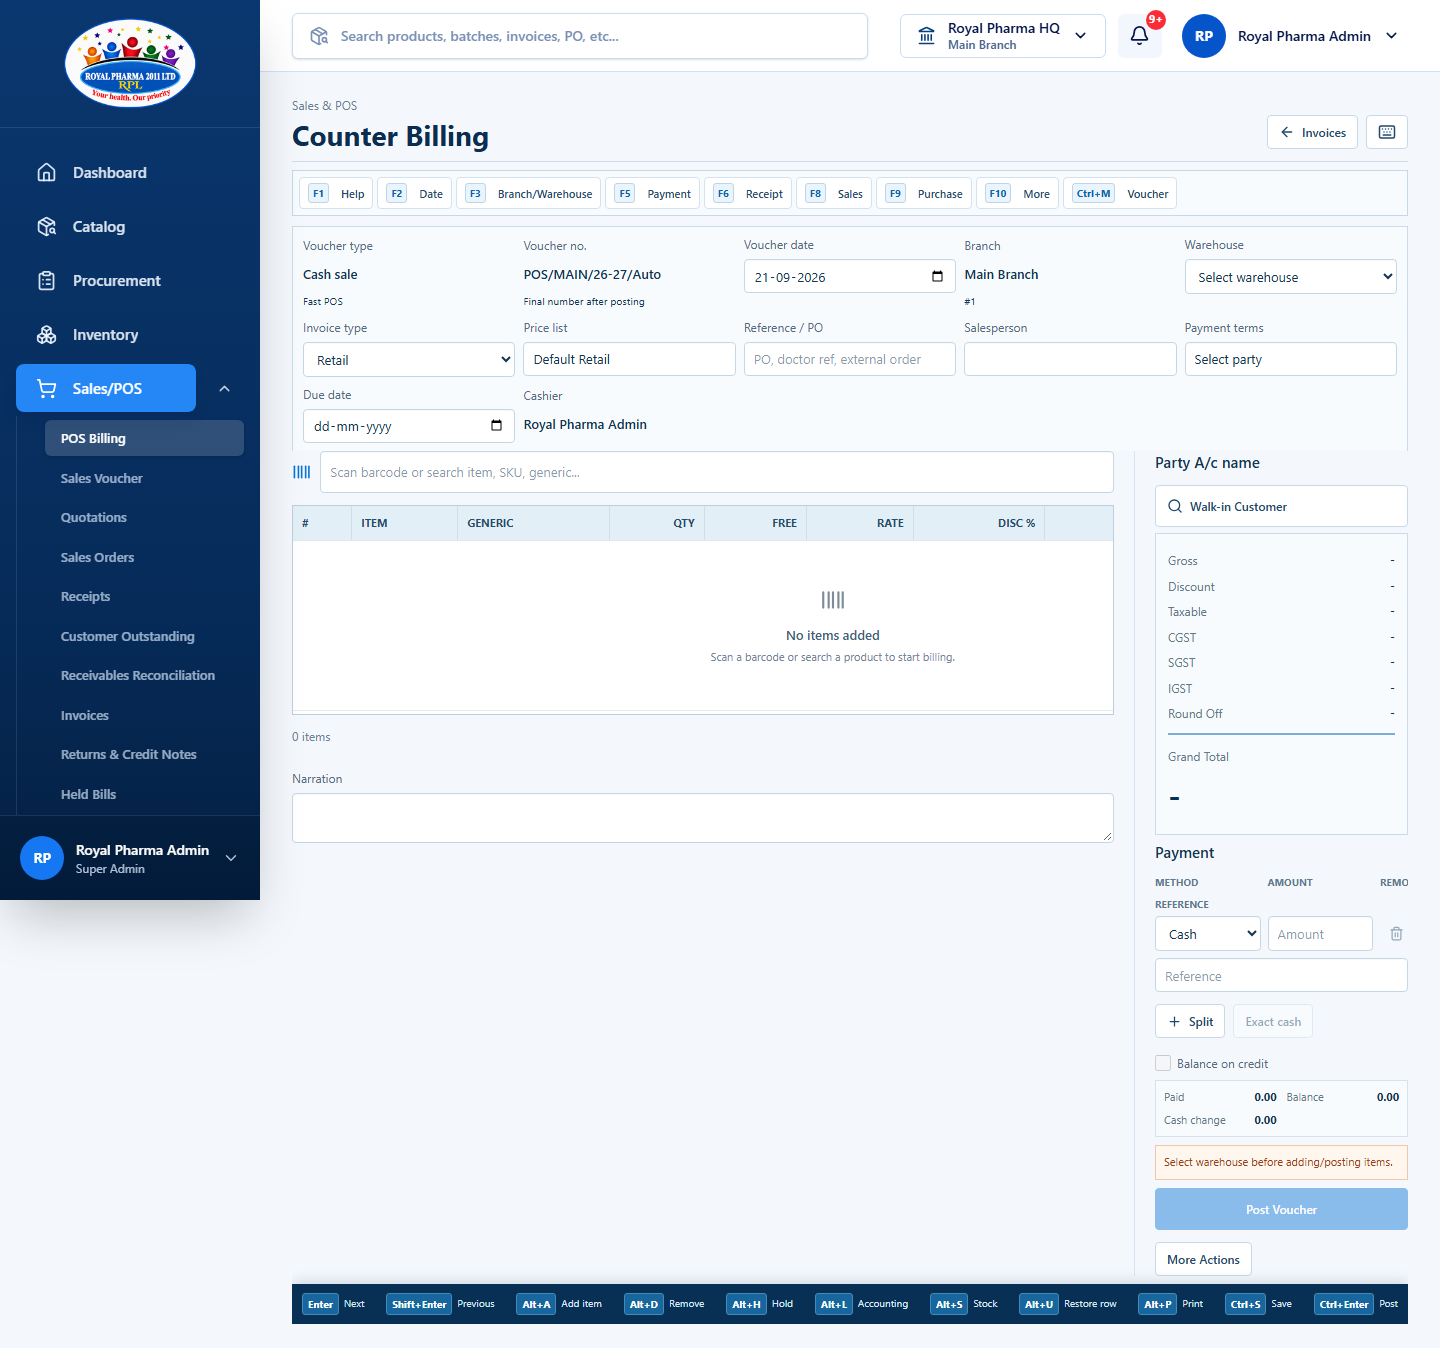Expand sidebar user profile chevron

[x=231, y=858]
